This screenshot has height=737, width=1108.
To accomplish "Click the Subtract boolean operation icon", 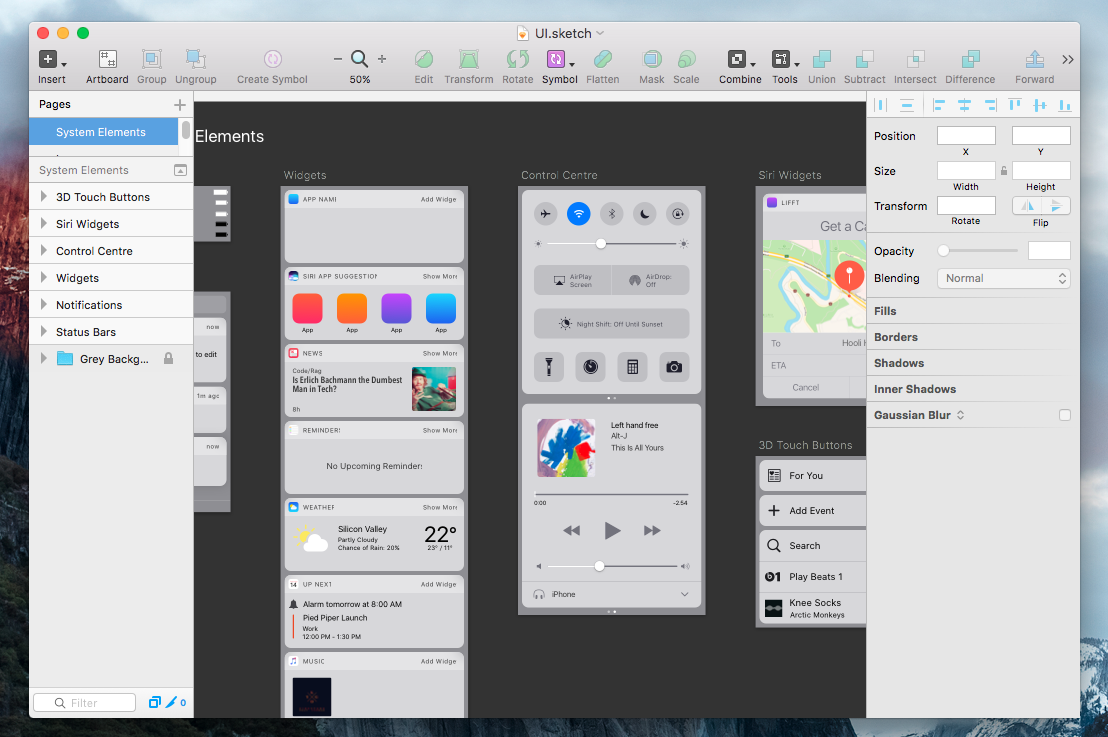I will (864, 60).
